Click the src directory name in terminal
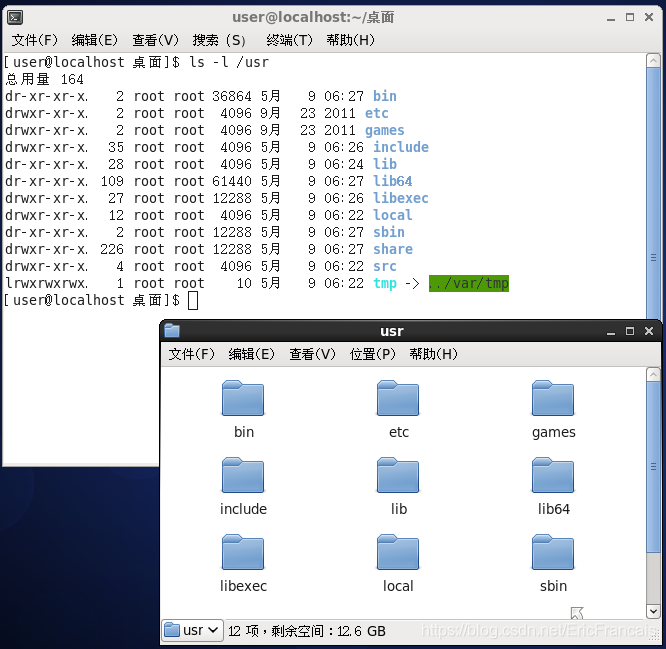 (x=385, y=266)
